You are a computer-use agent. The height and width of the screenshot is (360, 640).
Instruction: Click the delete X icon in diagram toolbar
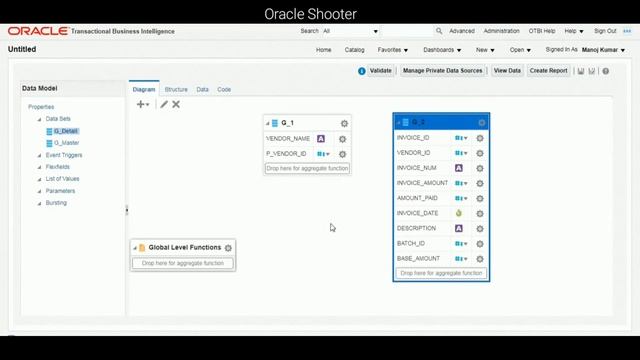coord(176,104)
